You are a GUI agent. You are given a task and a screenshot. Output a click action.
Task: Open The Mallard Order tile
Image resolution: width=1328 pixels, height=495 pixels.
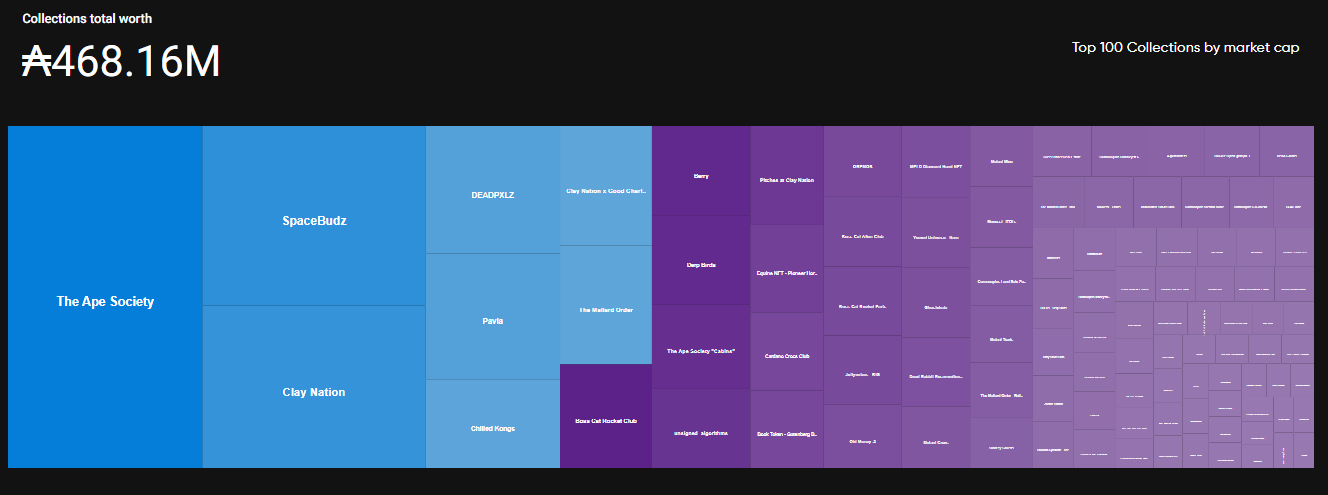tap(606, 305)
